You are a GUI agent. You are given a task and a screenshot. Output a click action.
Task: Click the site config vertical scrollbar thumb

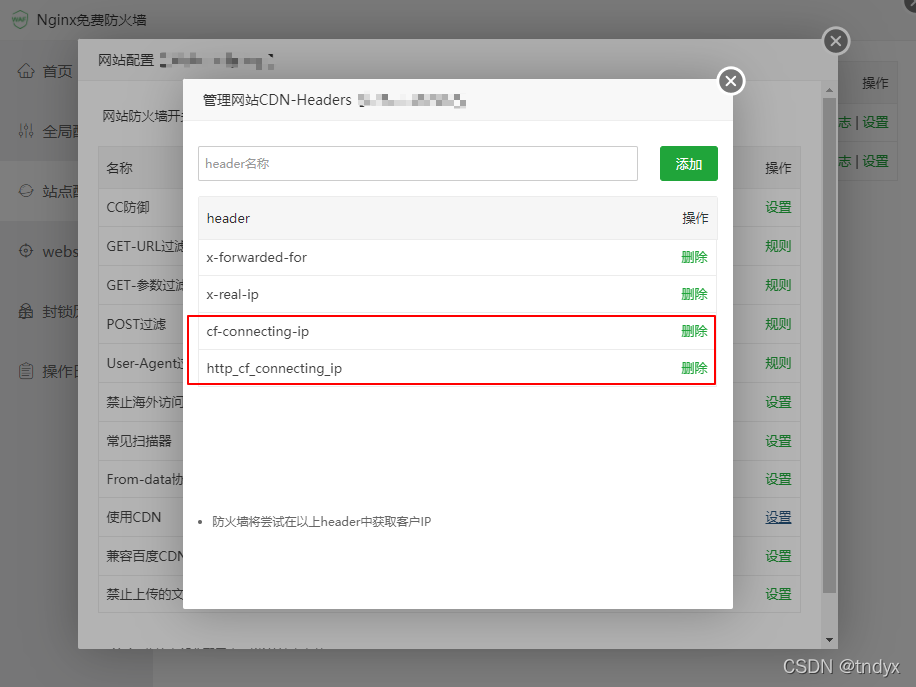tap(829, 345)
